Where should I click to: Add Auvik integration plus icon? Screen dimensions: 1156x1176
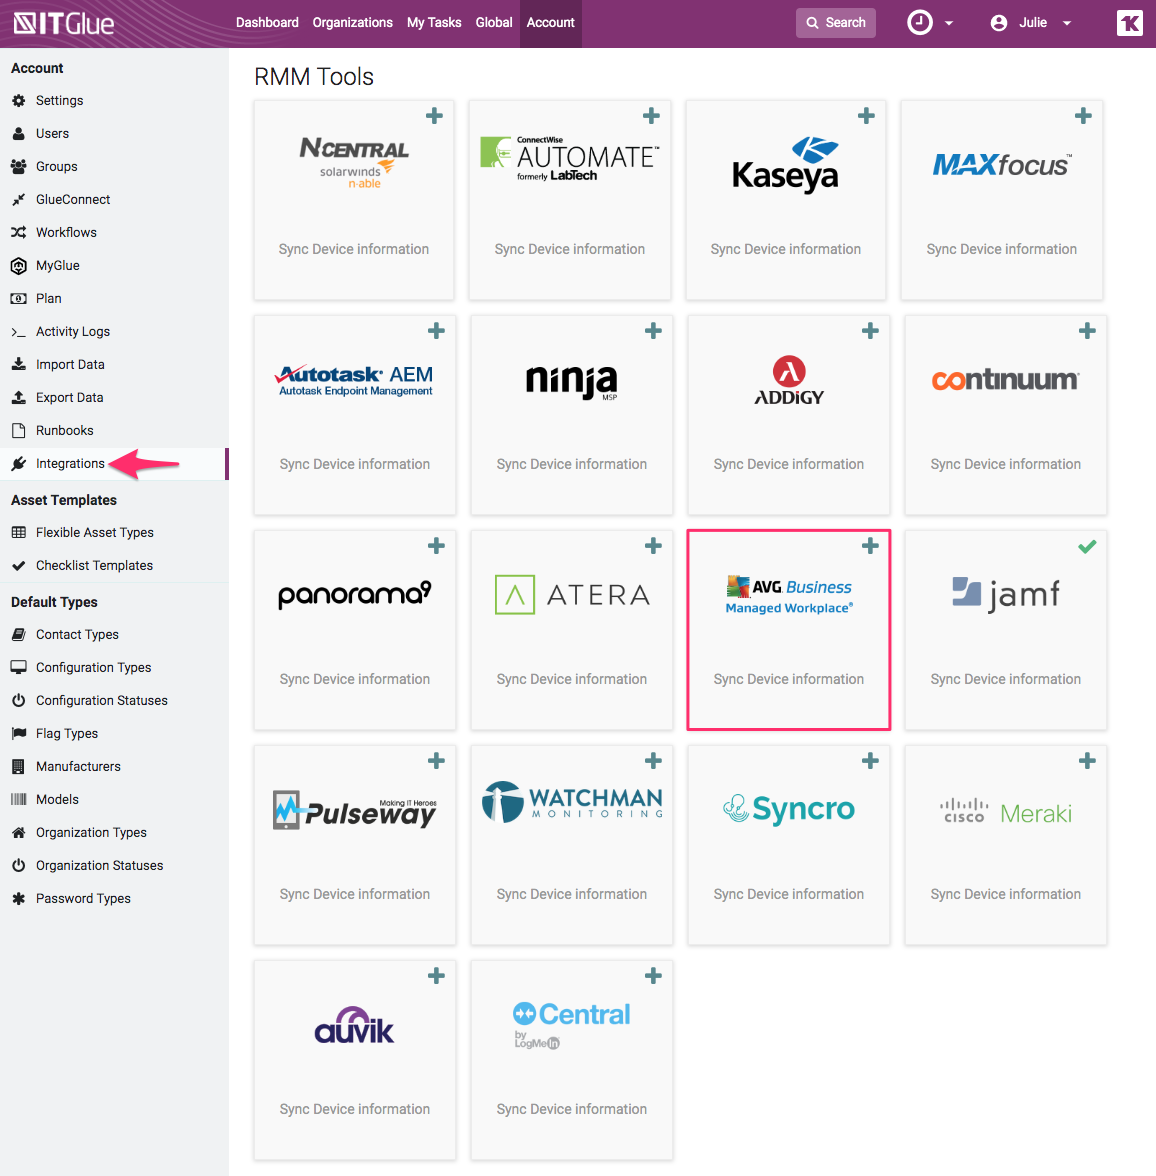pos(436,976)
